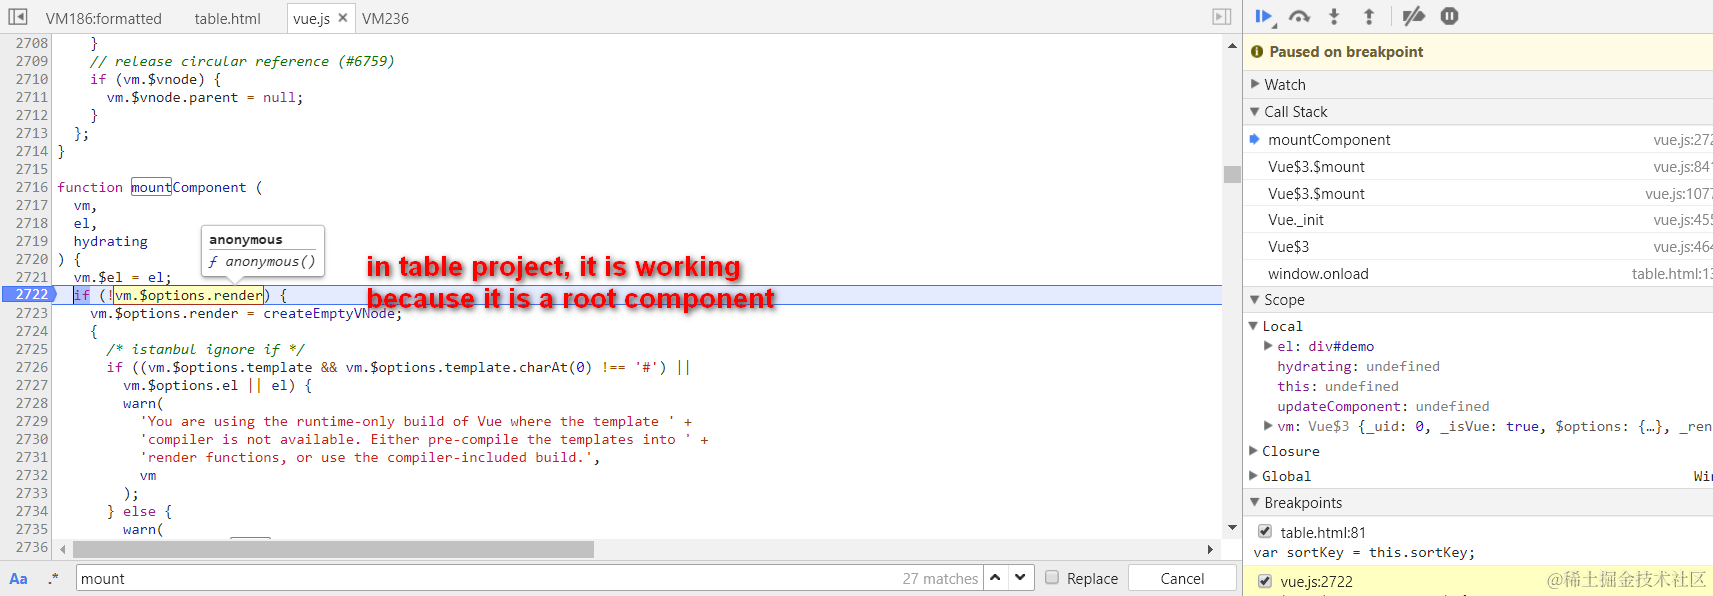The width and height of the screenshot is (1713, 596).
Task: Toggle regex search option
Action: tap(53, 578)
